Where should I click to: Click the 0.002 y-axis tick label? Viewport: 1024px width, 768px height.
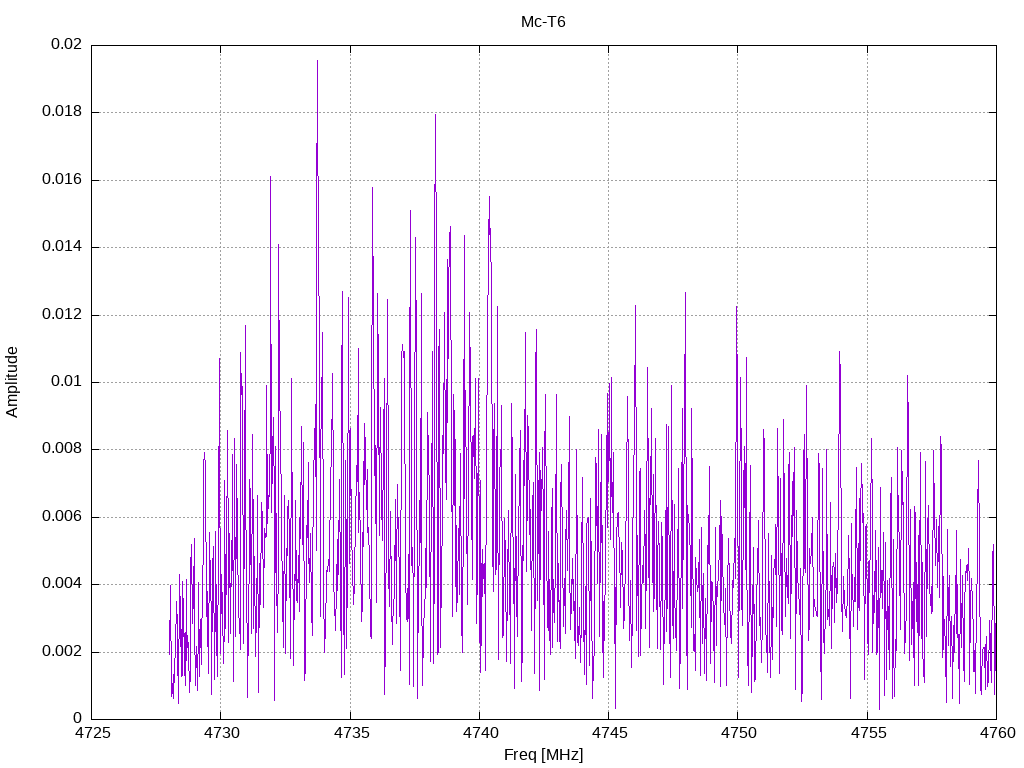coord(62,652)
